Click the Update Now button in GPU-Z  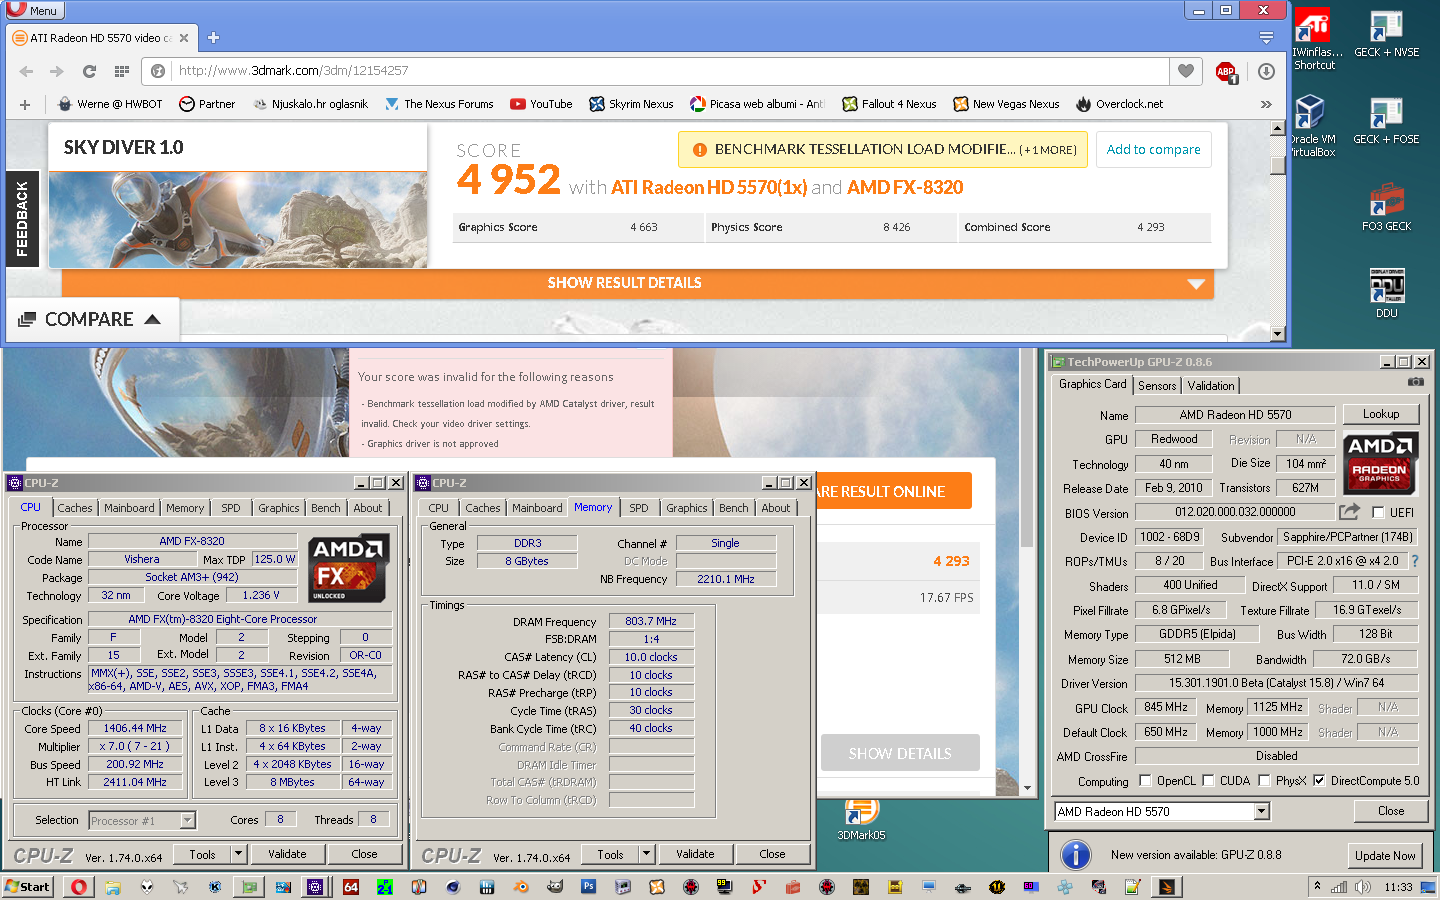pos(1385,856)
